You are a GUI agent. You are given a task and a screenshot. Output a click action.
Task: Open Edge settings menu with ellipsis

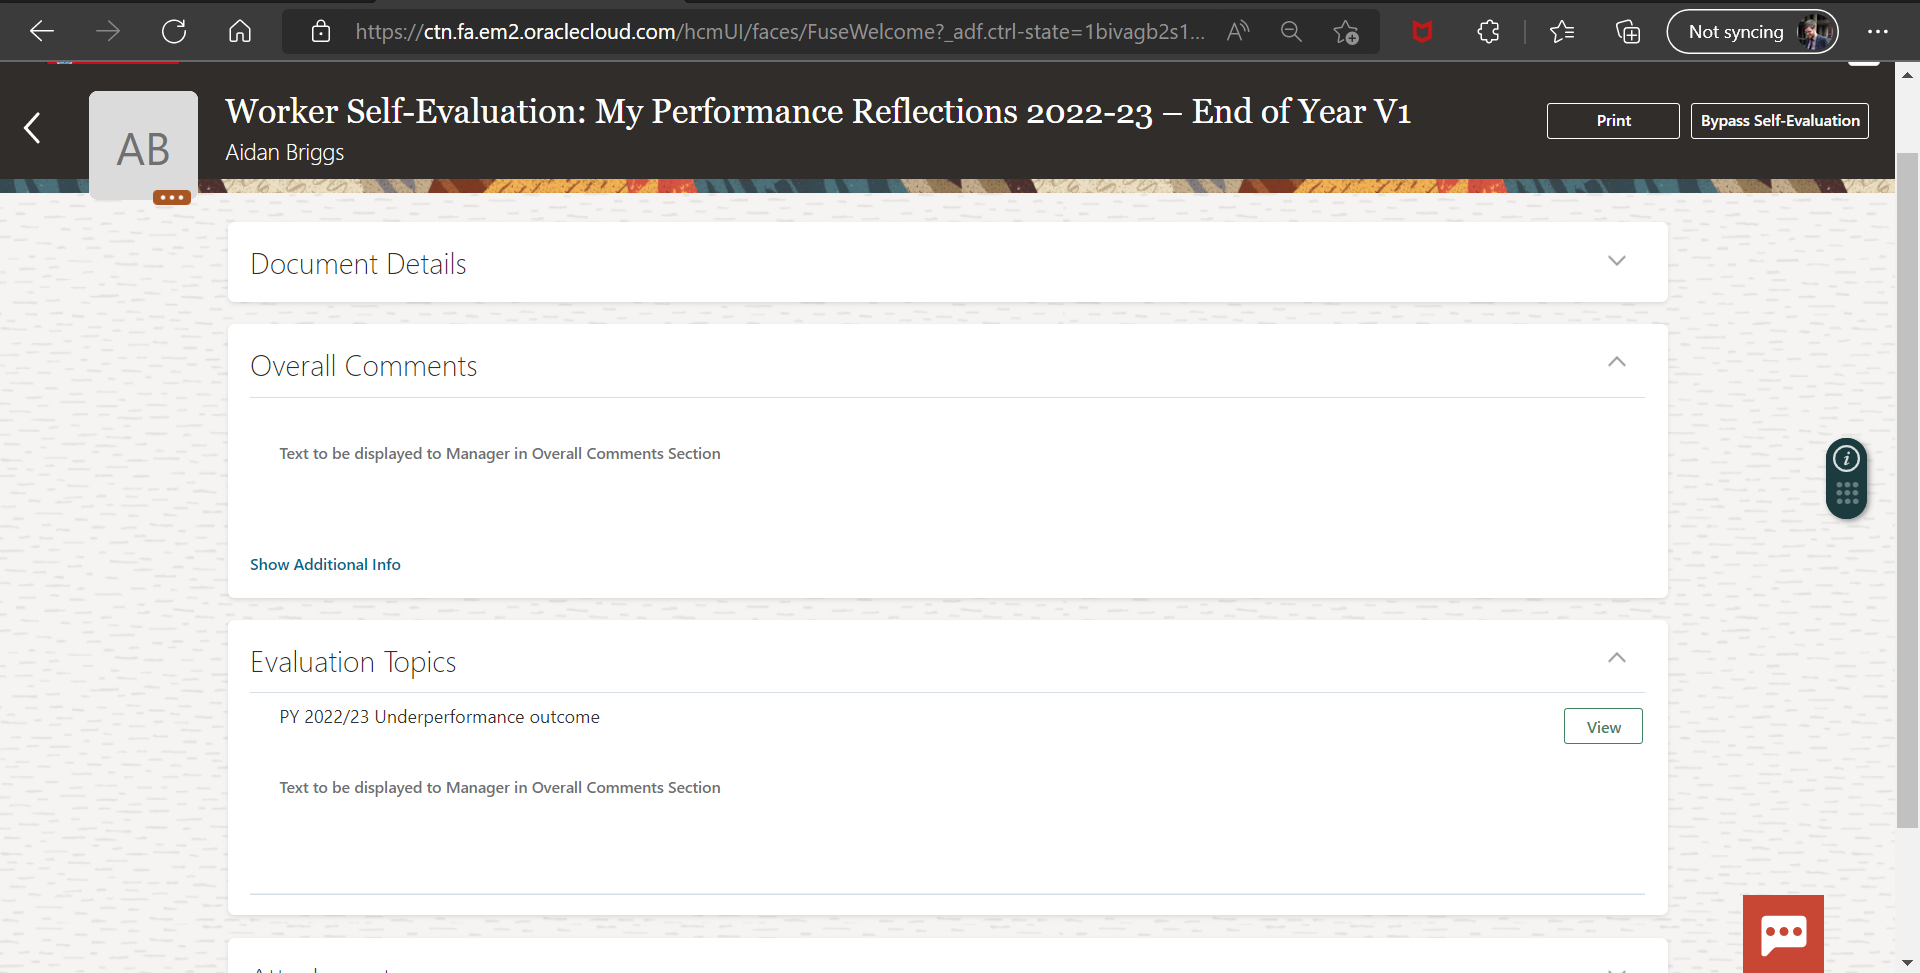tap(1878, 31)
